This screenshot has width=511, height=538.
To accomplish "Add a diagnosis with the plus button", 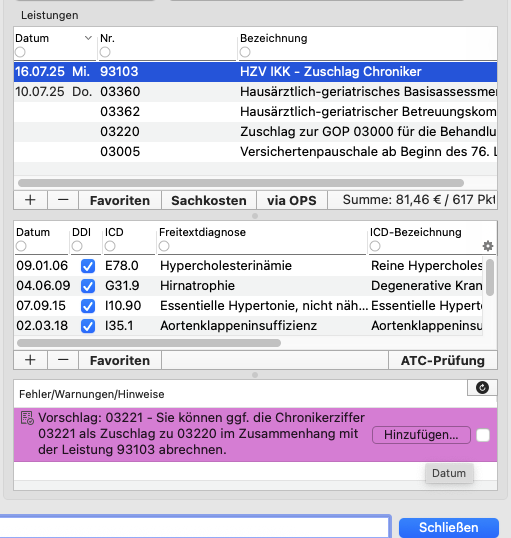I will pyautogui.click(x=30, y=360).
